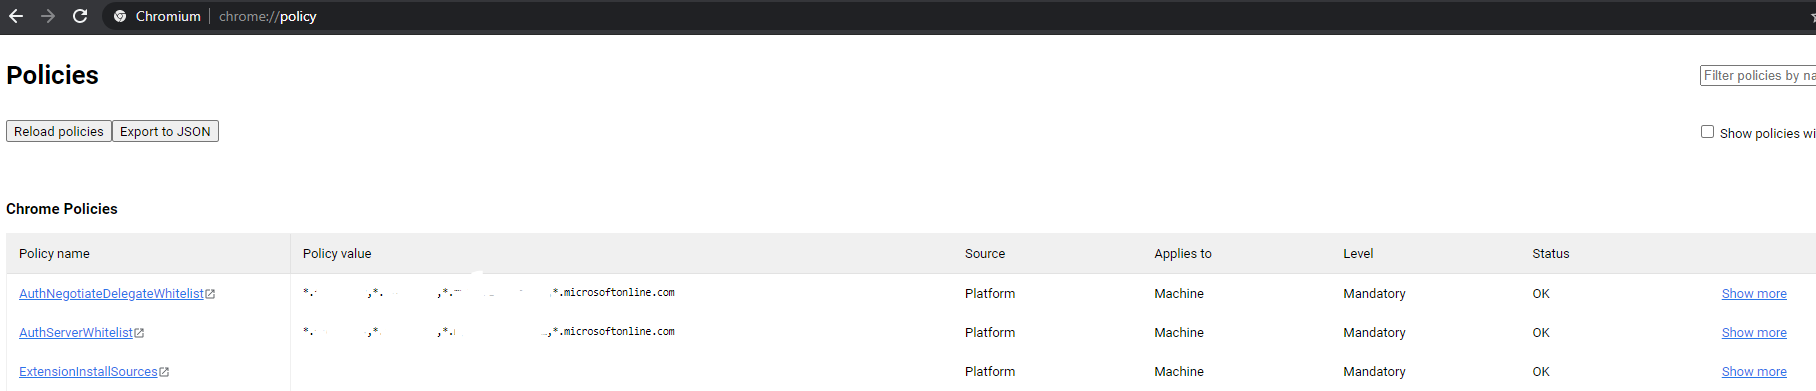1816x391 pixels.
Task: Go back with the browser back arrow
Action: click(16, 16)
